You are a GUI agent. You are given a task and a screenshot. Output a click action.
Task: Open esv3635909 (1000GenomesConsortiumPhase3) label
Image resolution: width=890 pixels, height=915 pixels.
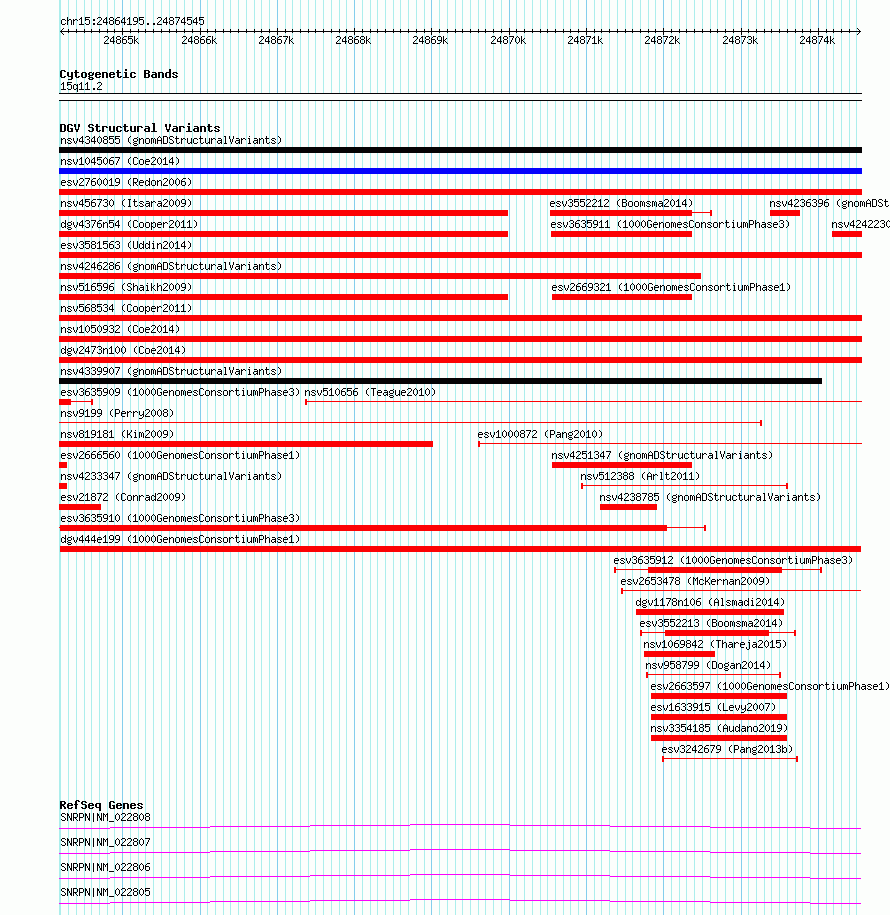[x=180, y=392]
